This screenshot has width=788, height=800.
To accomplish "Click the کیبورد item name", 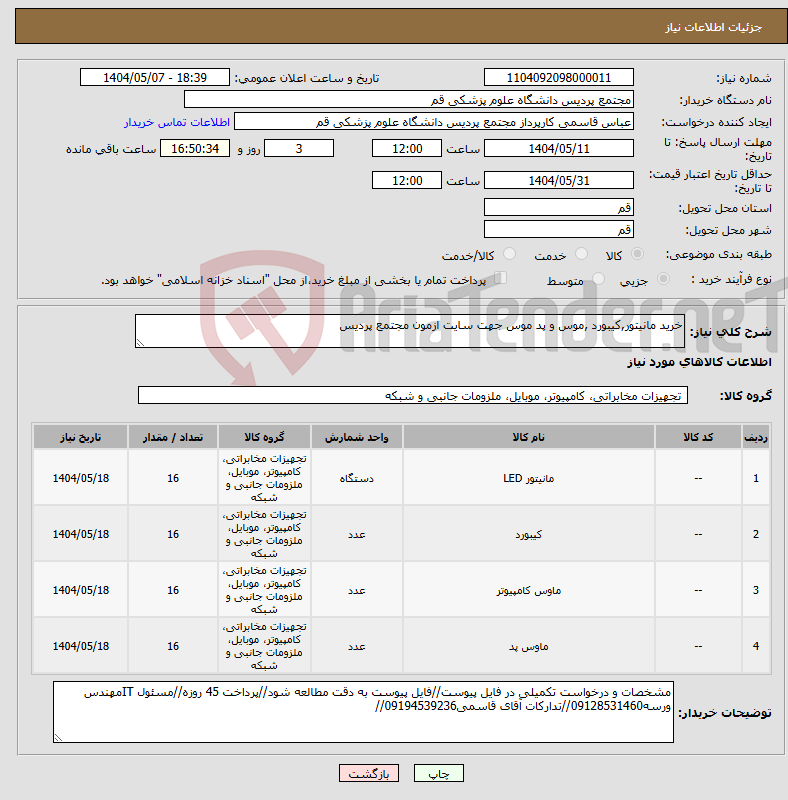I will click(x=529, y=534).
